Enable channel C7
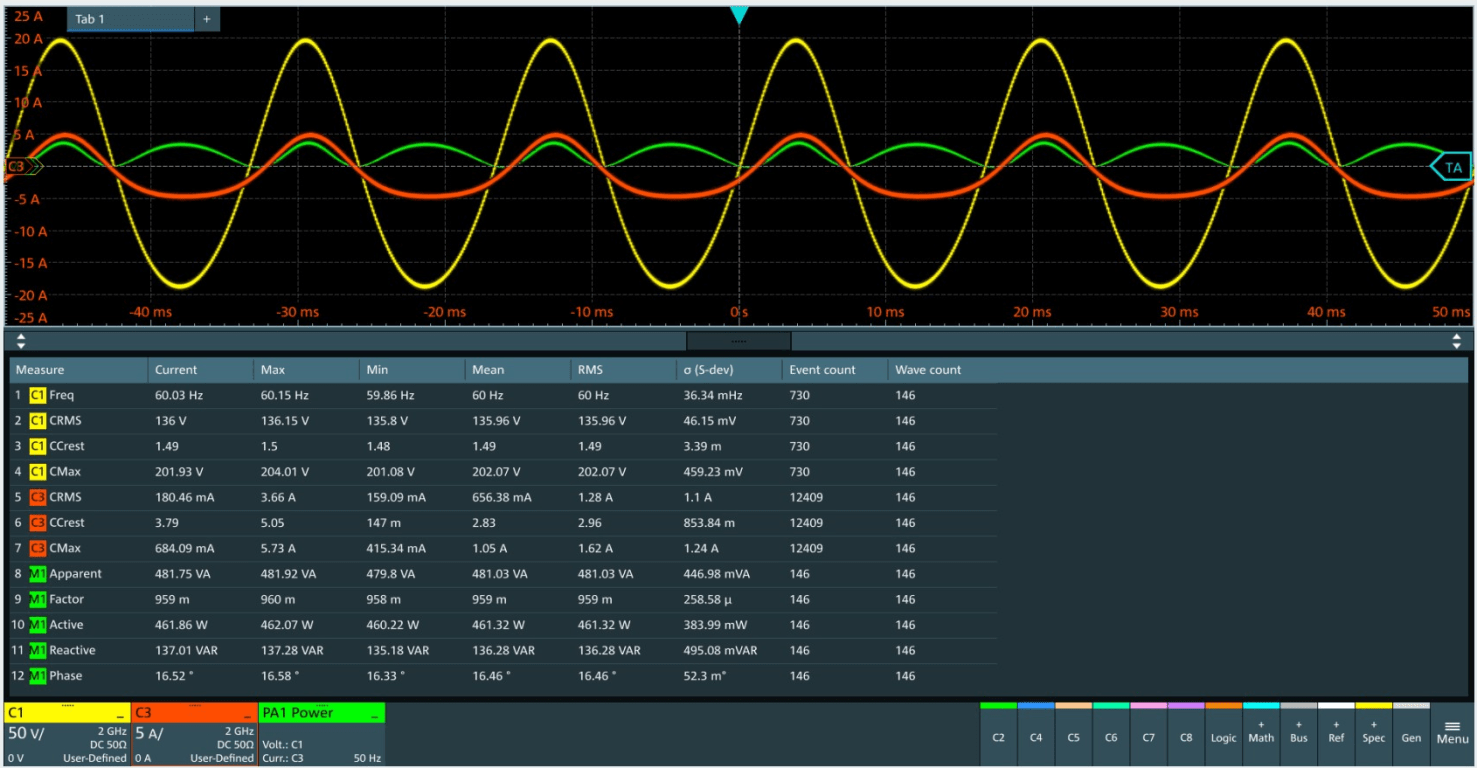This screenshot has height=768, width=1477. coord(1148,733)
